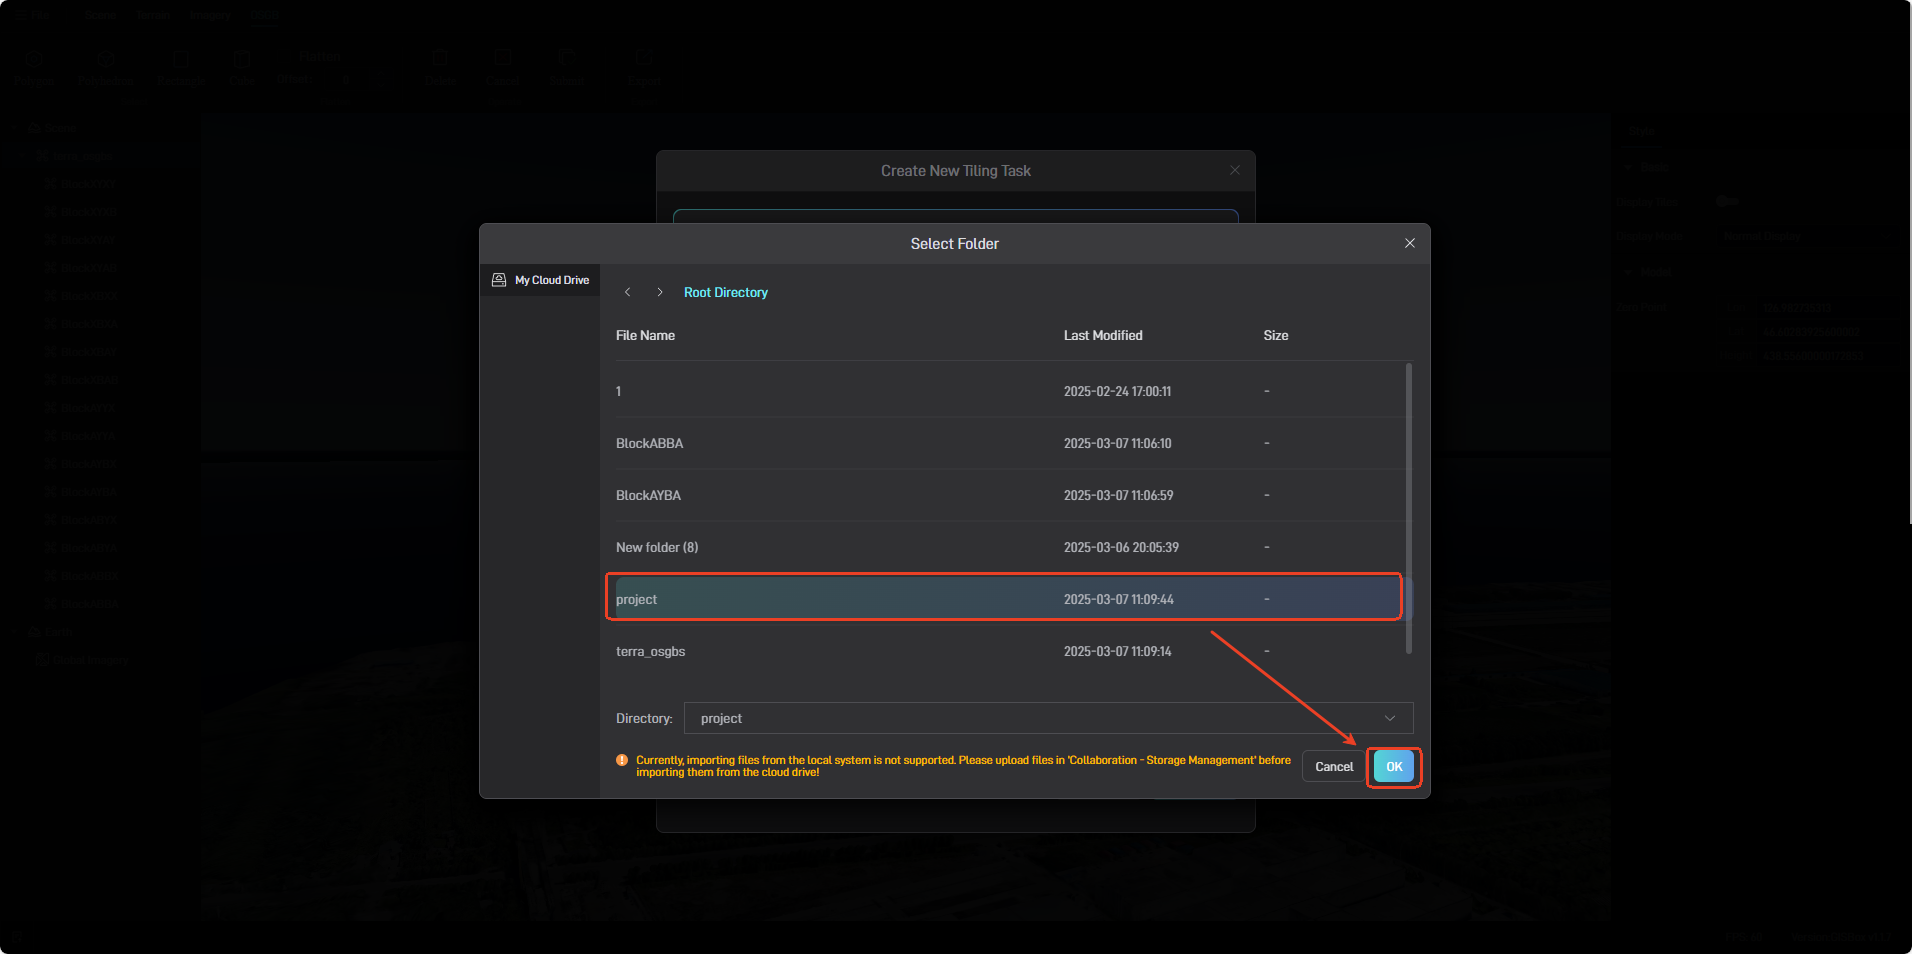Go forward with the right arrow
The height and width of the screenshot is (954, 1912).
point(660,292)
